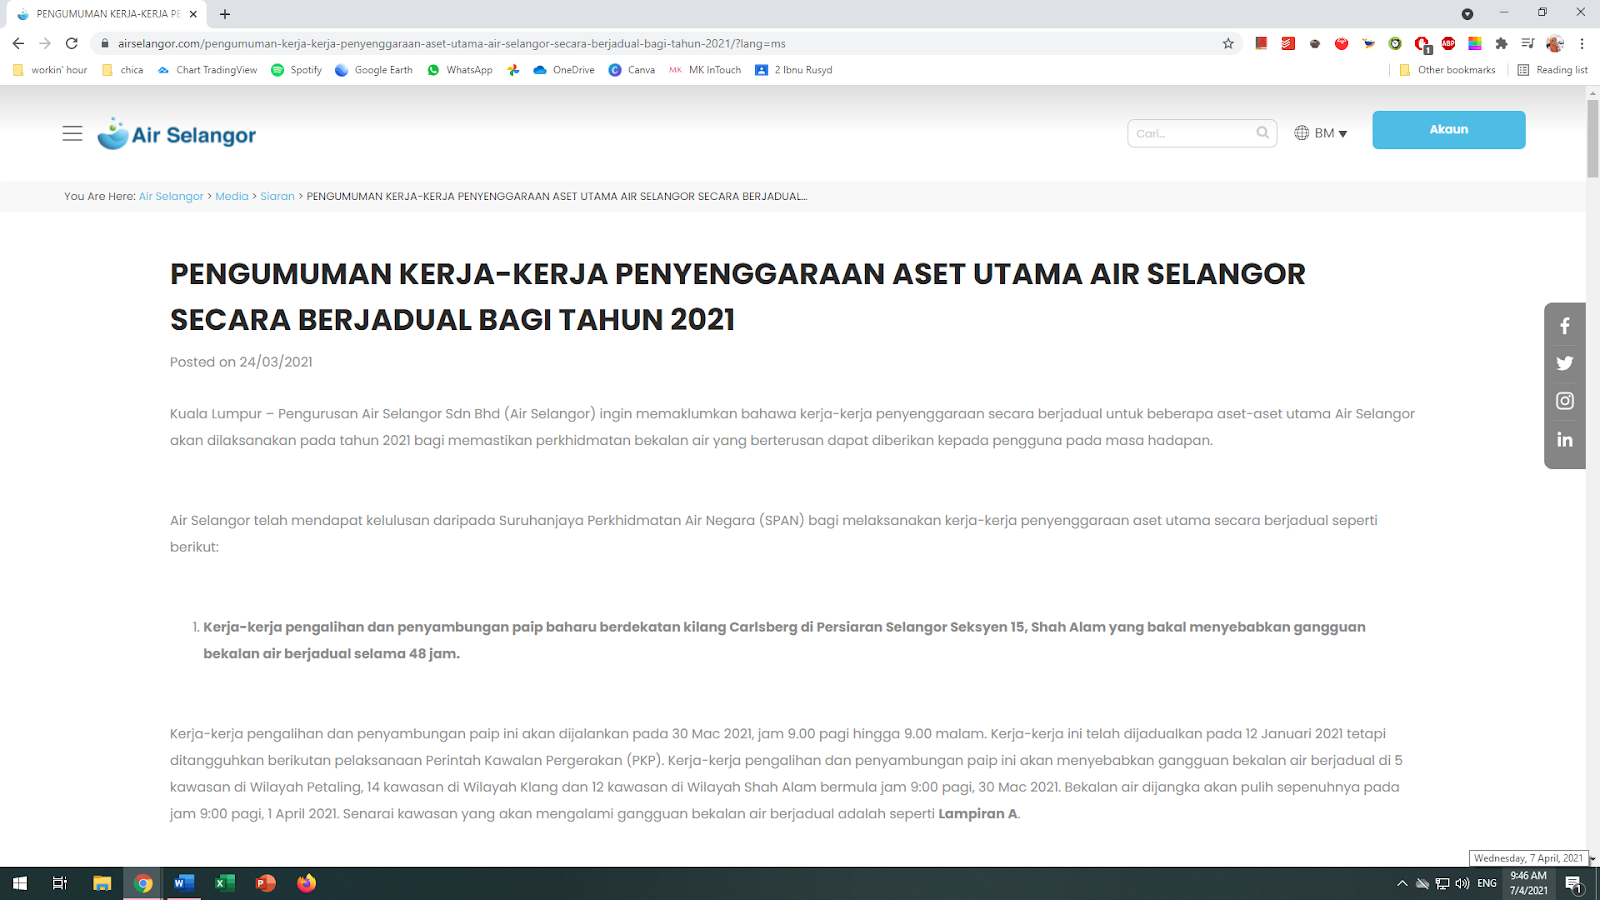This screenshot has width=1600, height=900.
Task: Click the tab search dropdown arrow in title bar
Action: coord(1467,14)
